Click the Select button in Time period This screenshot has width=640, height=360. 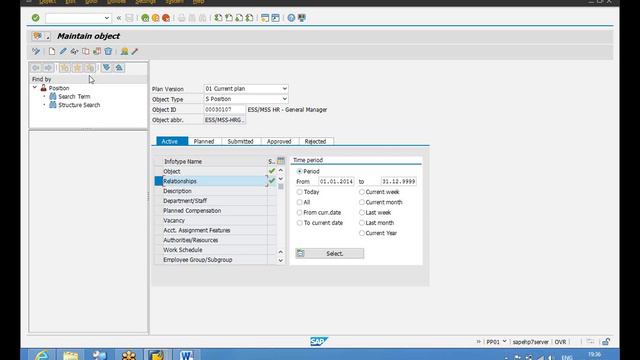329,253
